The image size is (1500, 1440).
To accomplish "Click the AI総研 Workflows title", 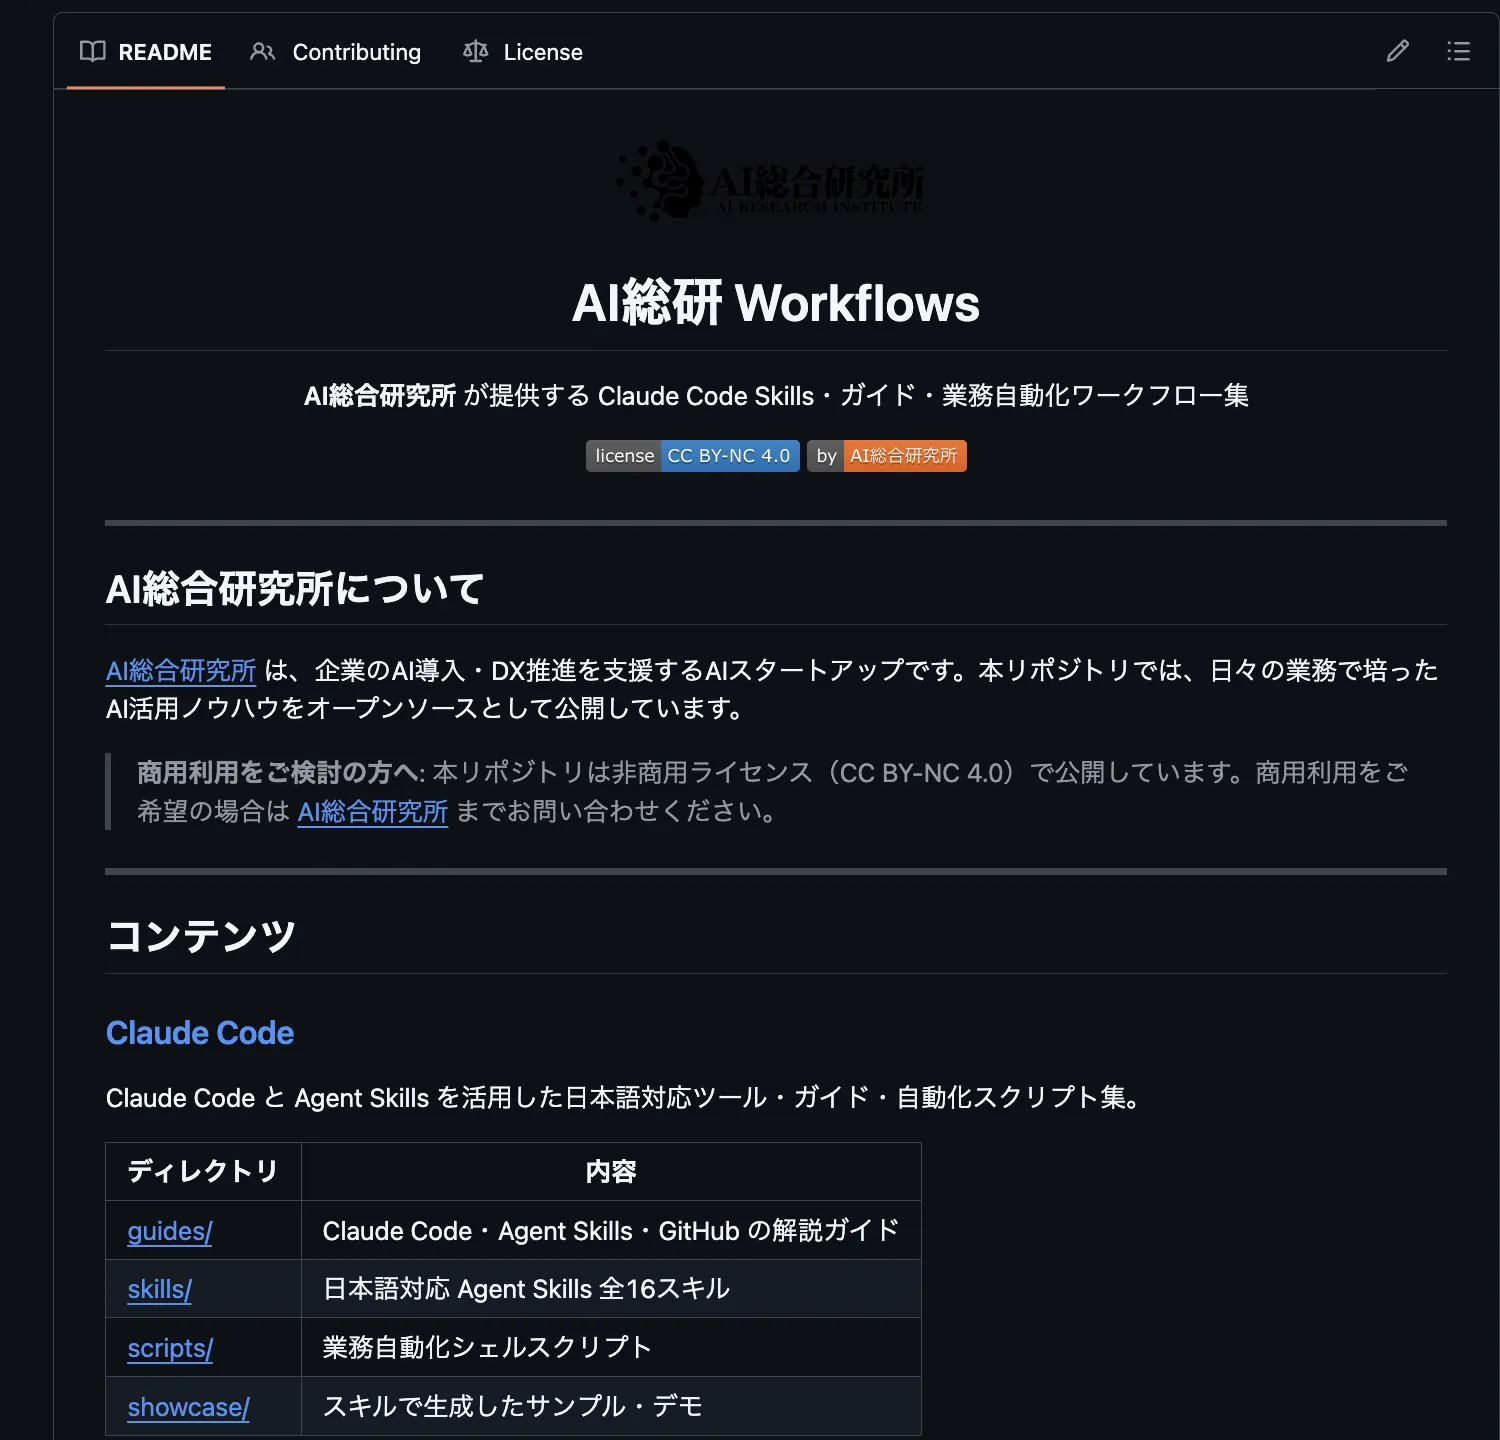I will 775,303.
